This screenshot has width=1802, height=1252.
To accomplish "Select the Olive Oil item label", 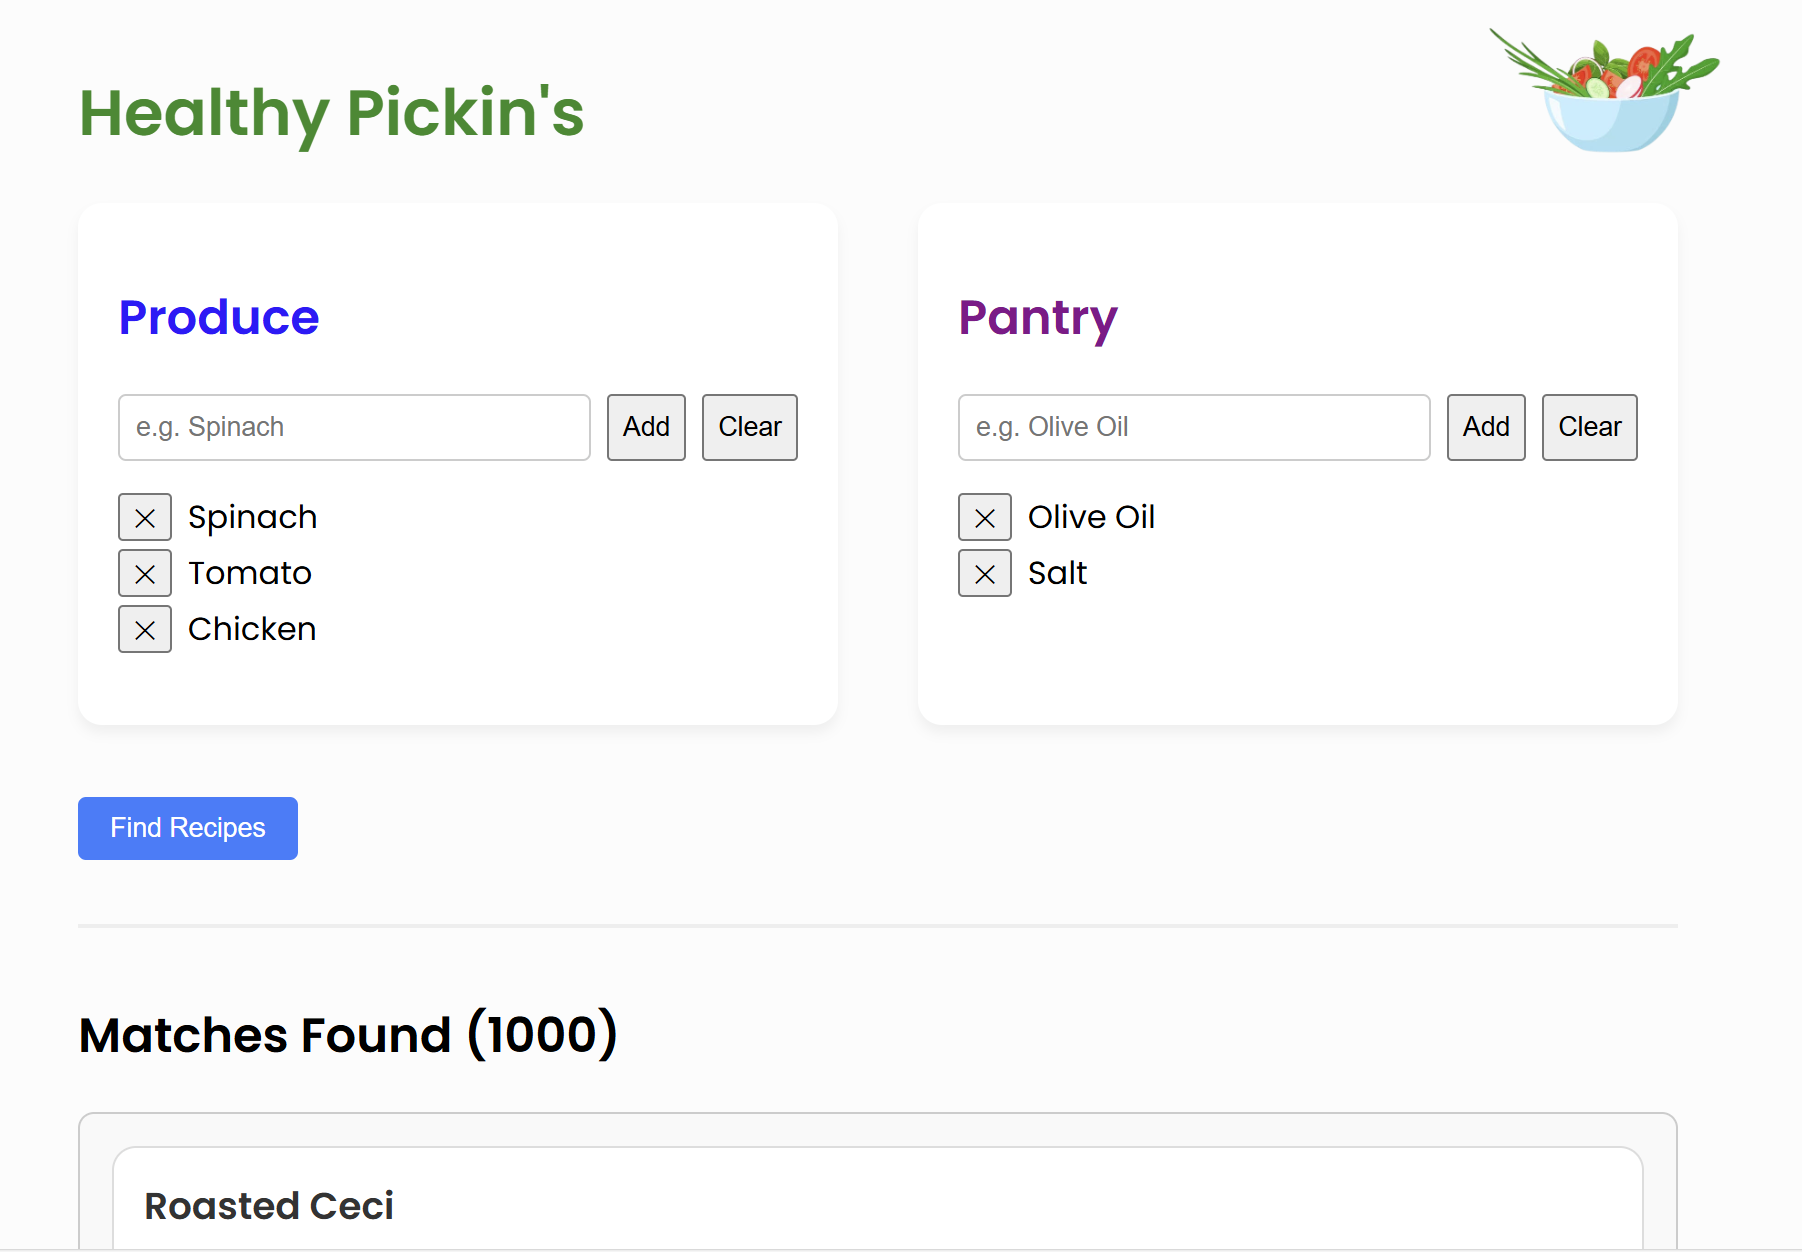I will click(1091, 517).
